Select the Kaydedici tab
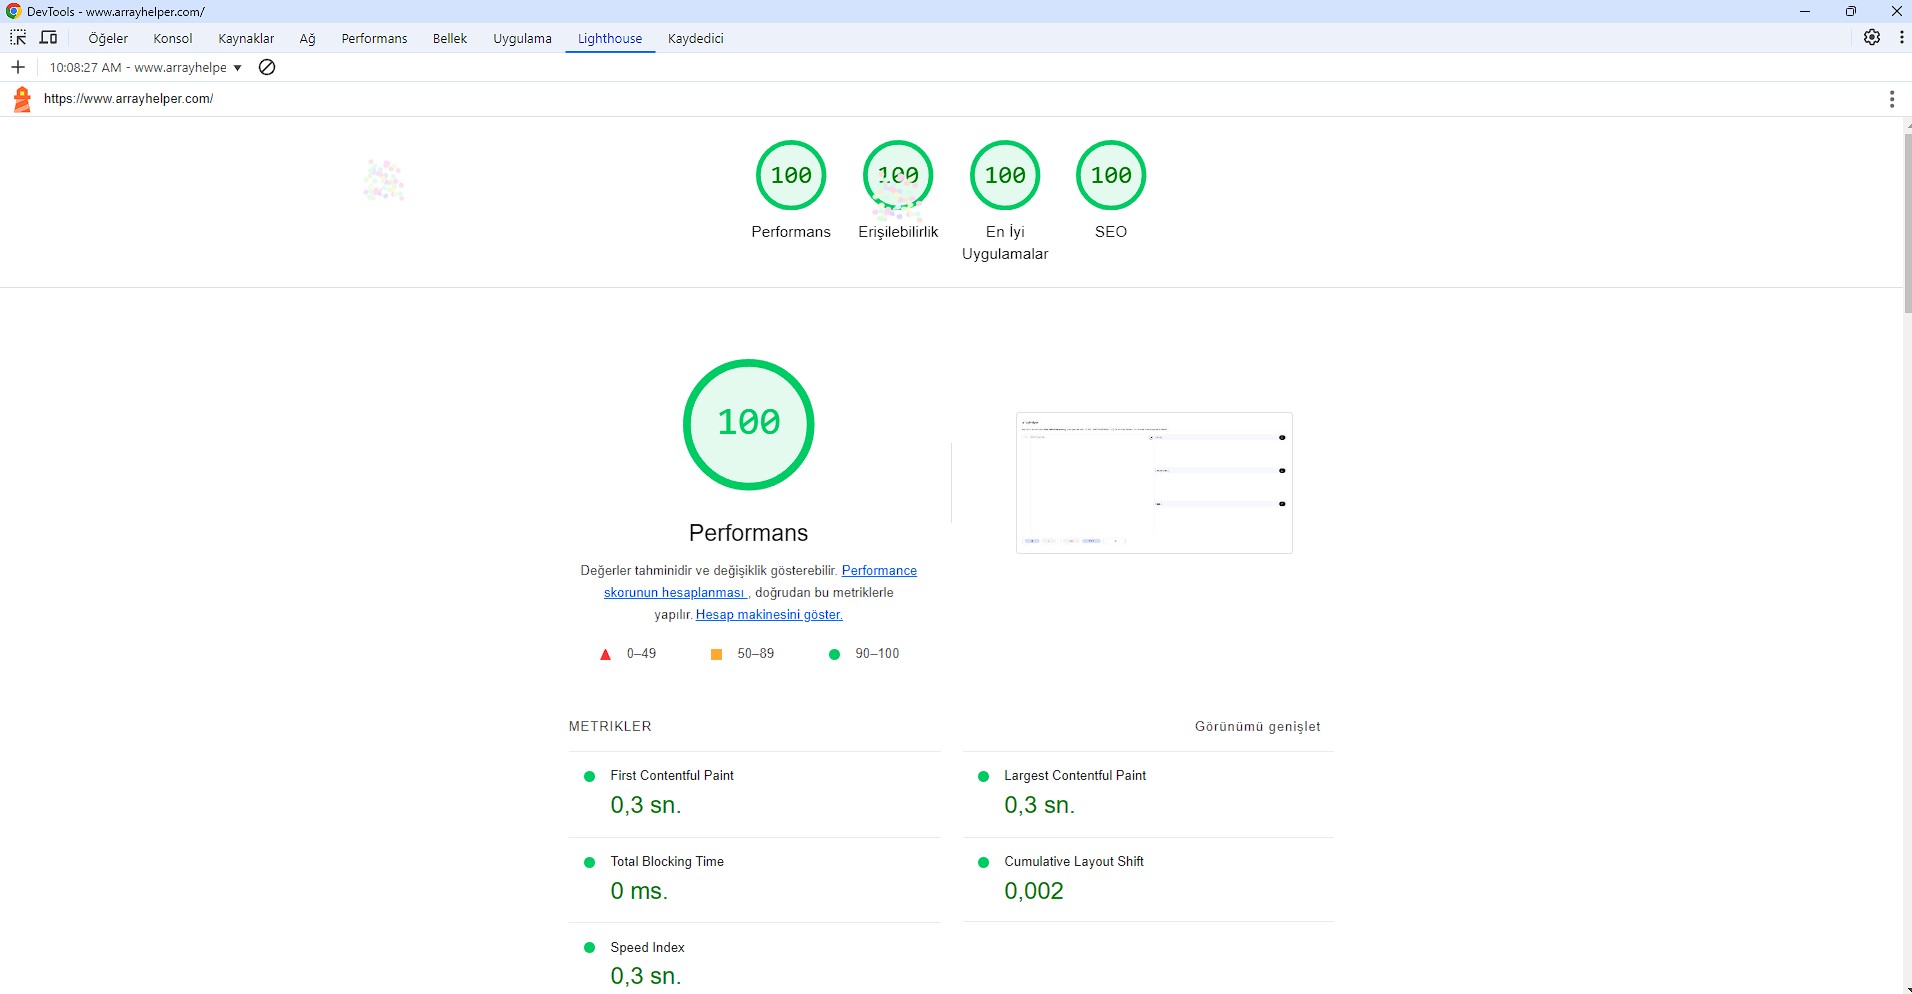Image resolution: width=1912 pixels, height=994 pixels. pos(695,38)
